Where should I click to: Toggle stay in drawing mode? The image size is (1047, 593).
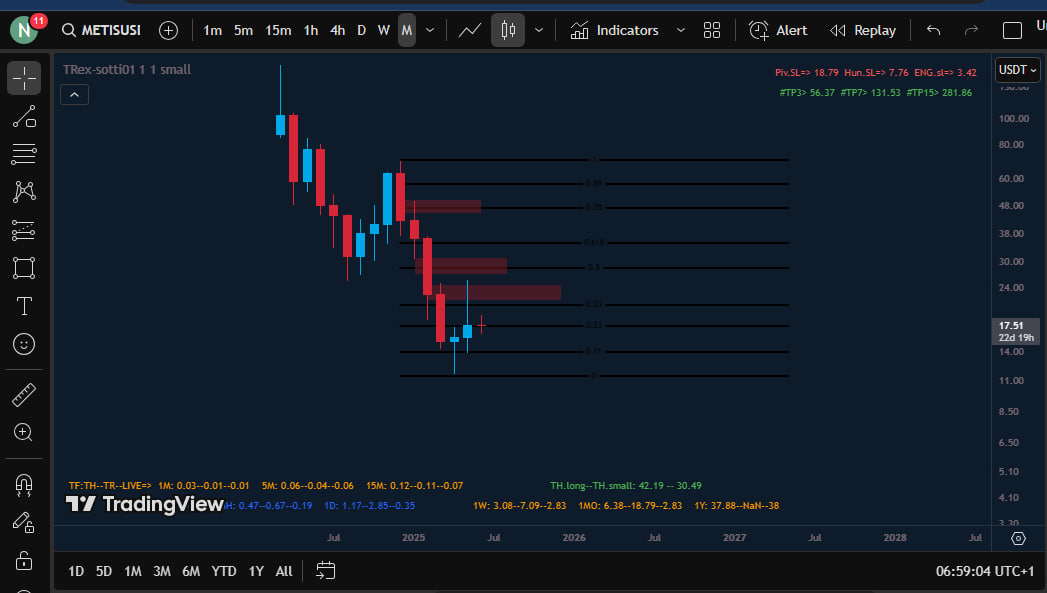[24, 522]
